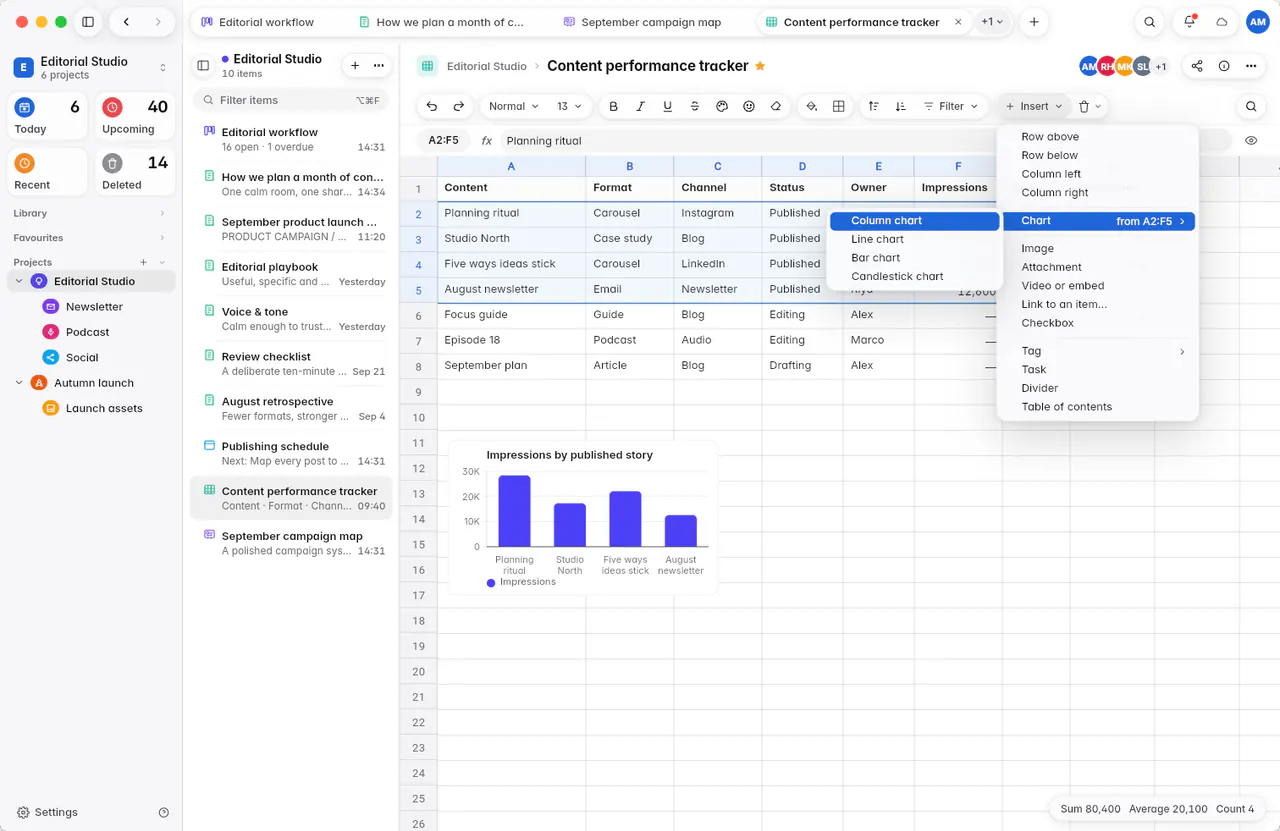Image resolution: width=1280 pixels, height=831 pixels.
Task: Toggle the eye visibility icon by formula bar
Action: coord(1251,141)
